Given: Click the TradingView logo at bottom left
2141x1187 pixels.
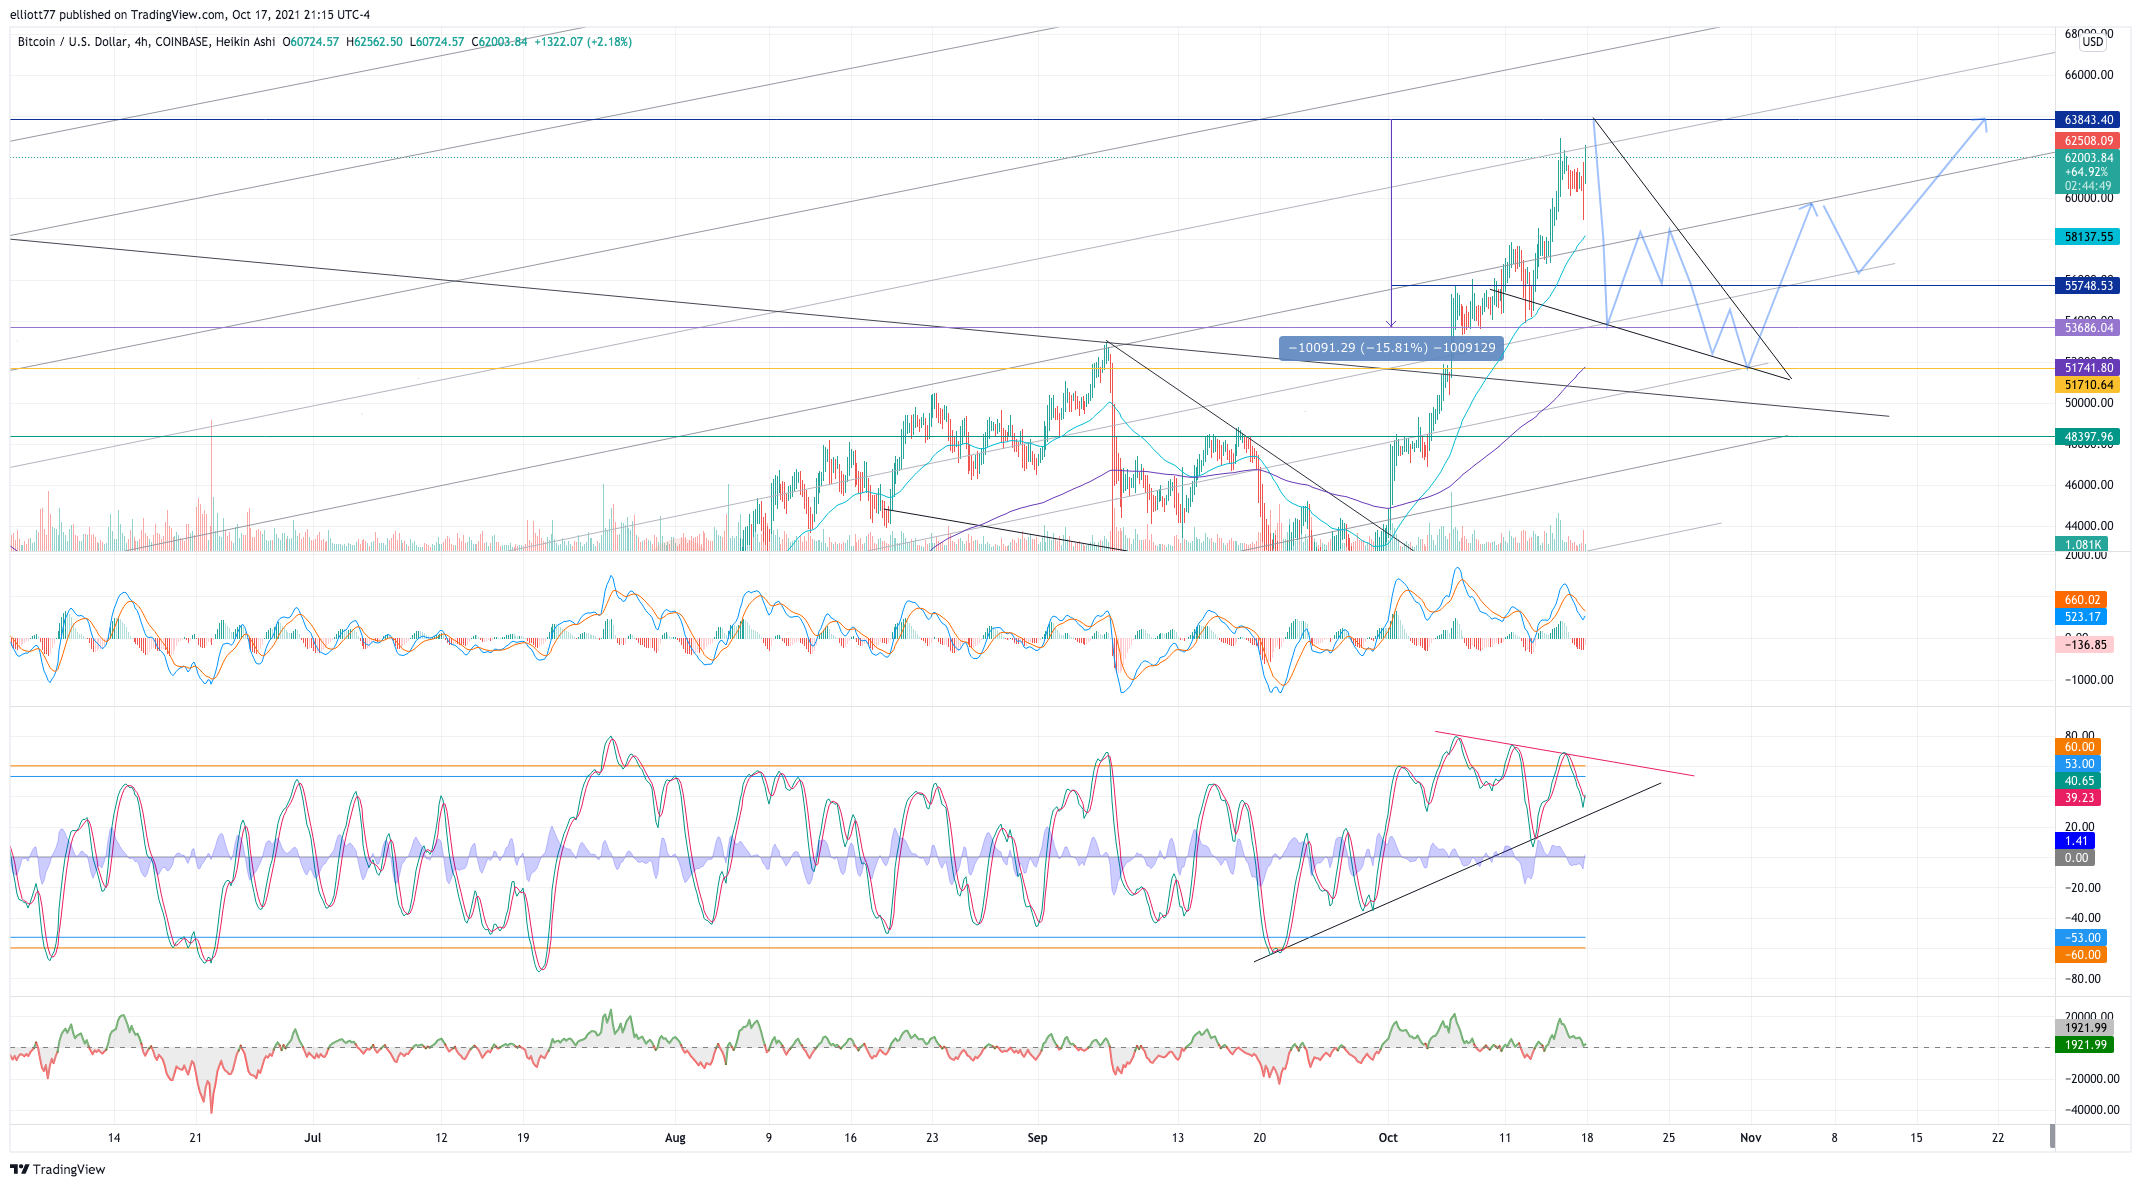Looking at the screenshot, I should point(57,1169).
